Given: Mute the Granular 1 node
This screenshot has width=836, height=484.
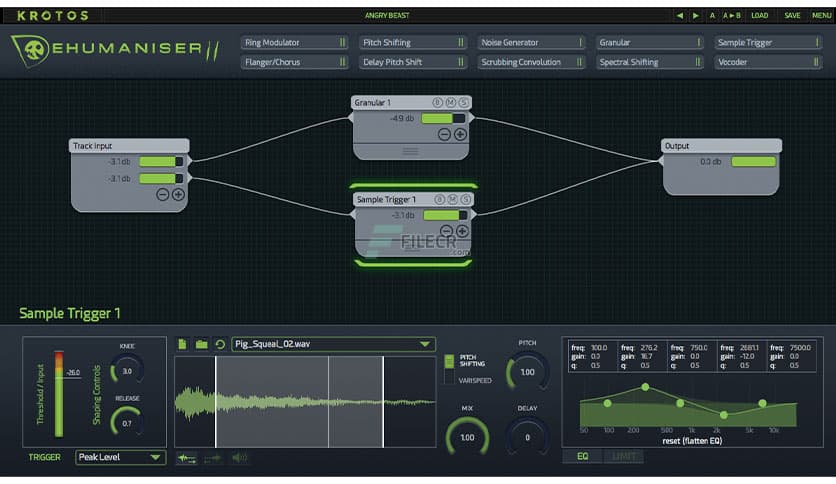Looking at the screenshot, I should pos(450,103).
